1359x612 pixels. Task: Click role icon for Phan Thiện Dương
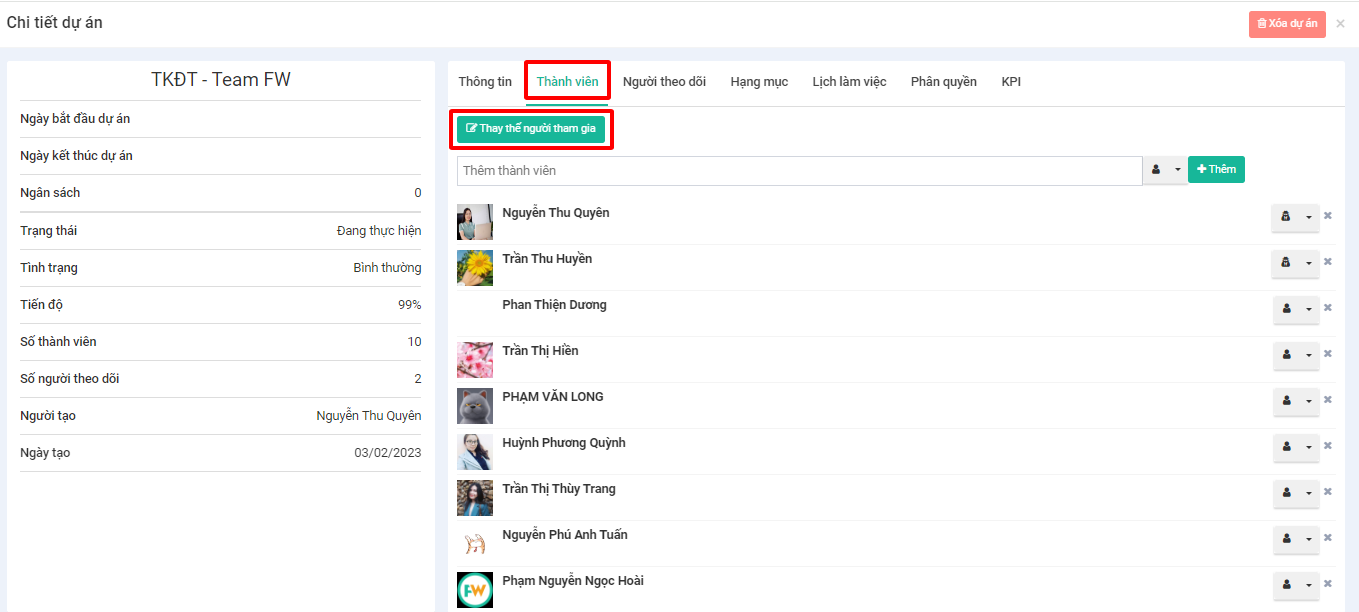[1286, 309]
